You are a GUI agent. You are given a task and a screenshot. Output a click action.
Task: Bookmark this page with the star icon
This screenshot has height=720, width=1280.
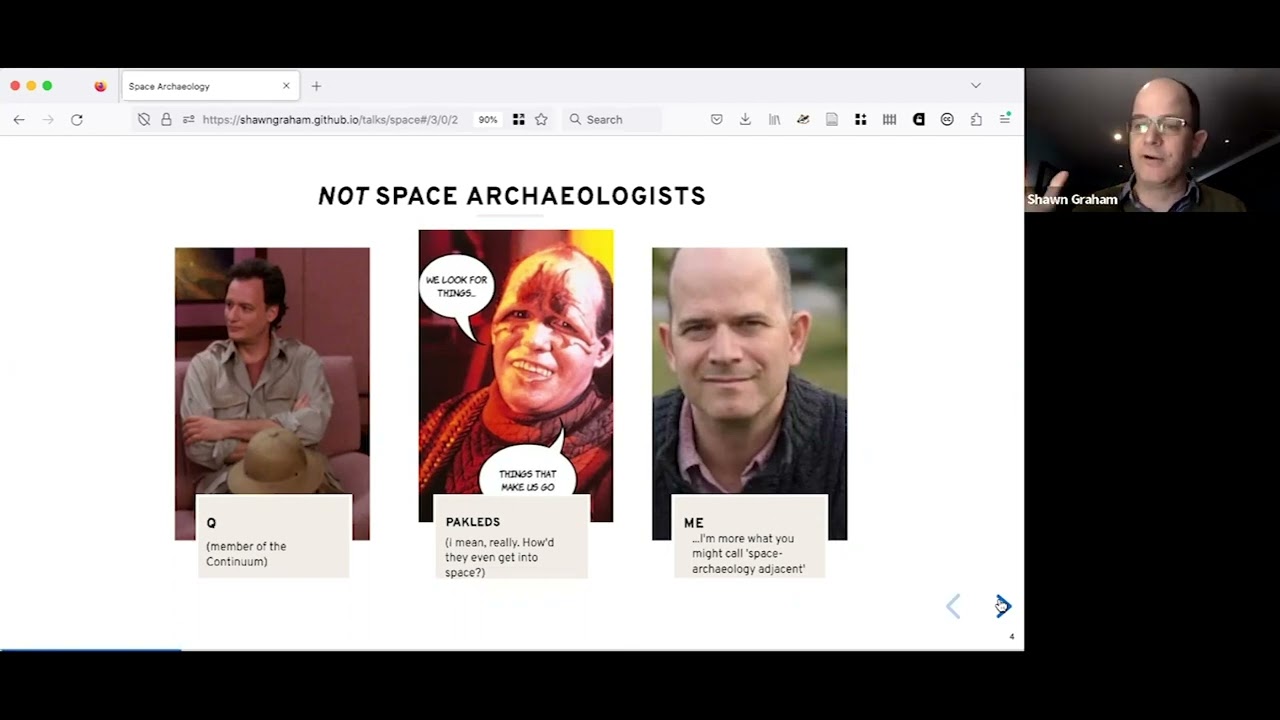pyautogui.click(x=541, y=119)
